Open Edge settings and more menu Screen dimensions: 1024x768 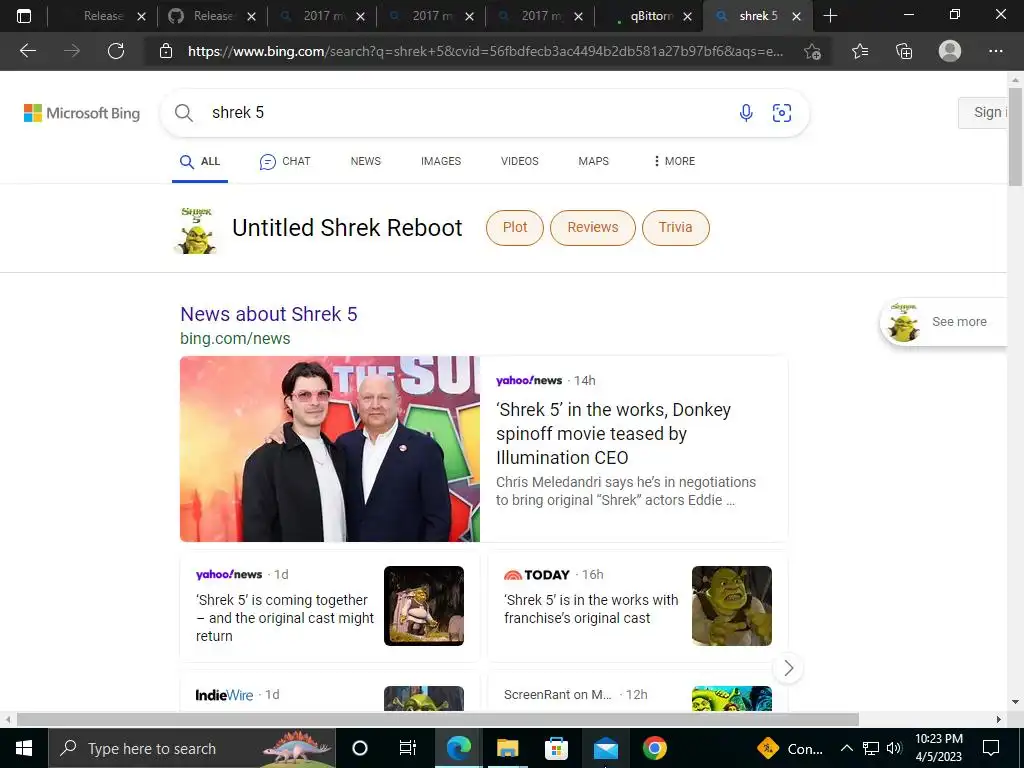995,51
